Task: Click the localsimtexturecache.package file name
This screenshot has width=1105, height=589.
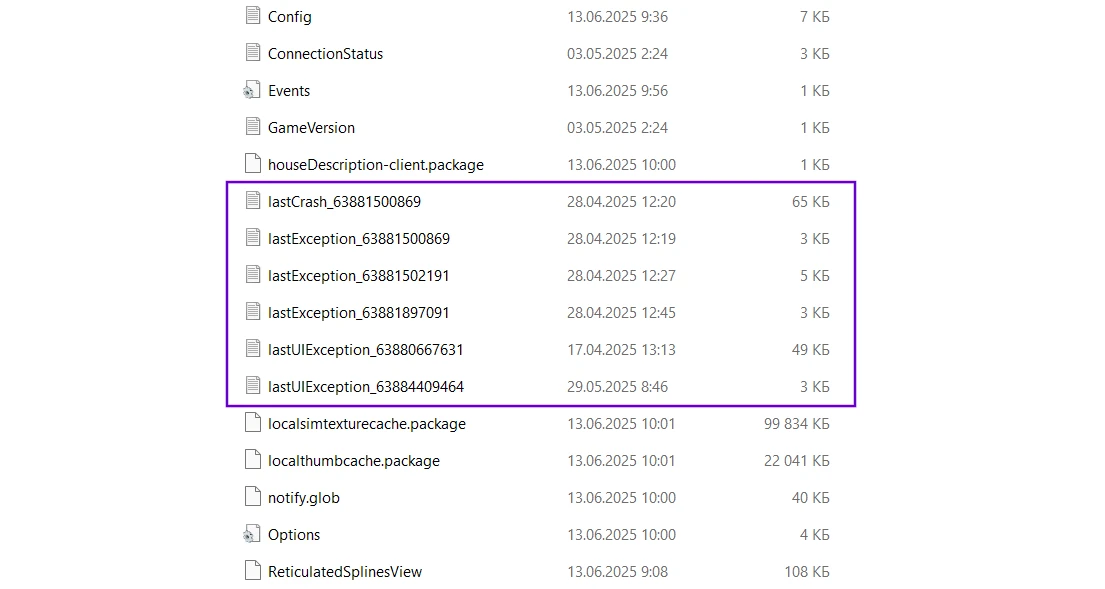Action: [x=366, y=424]
